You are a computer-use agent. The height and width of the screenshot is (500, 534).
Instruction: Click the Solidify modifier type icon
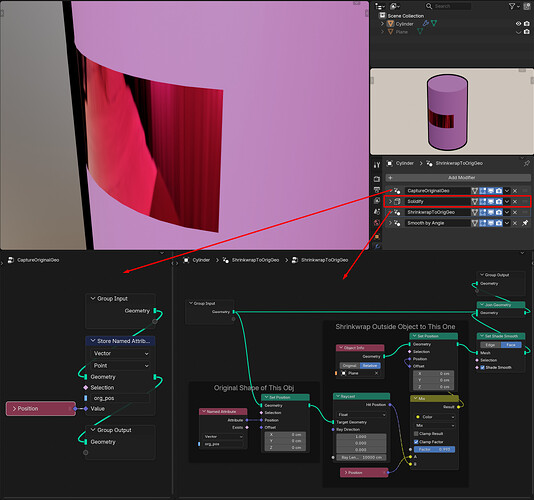397,201
